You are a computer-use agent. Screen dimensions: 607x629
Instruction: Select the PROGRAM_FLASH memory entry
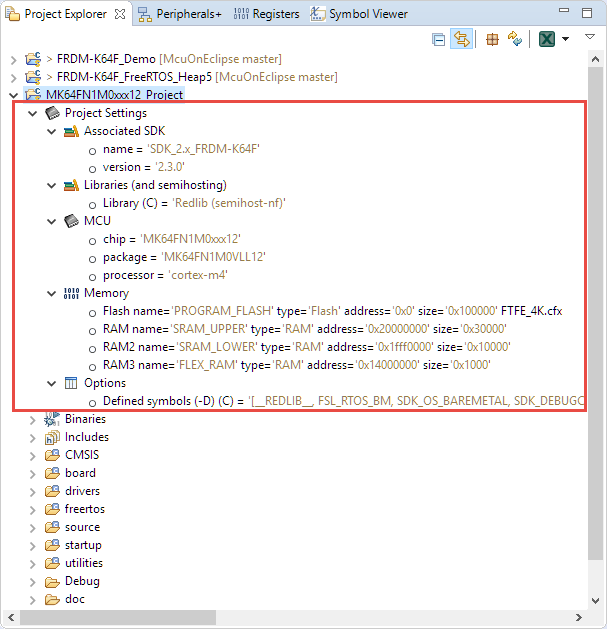click(332, 311)
